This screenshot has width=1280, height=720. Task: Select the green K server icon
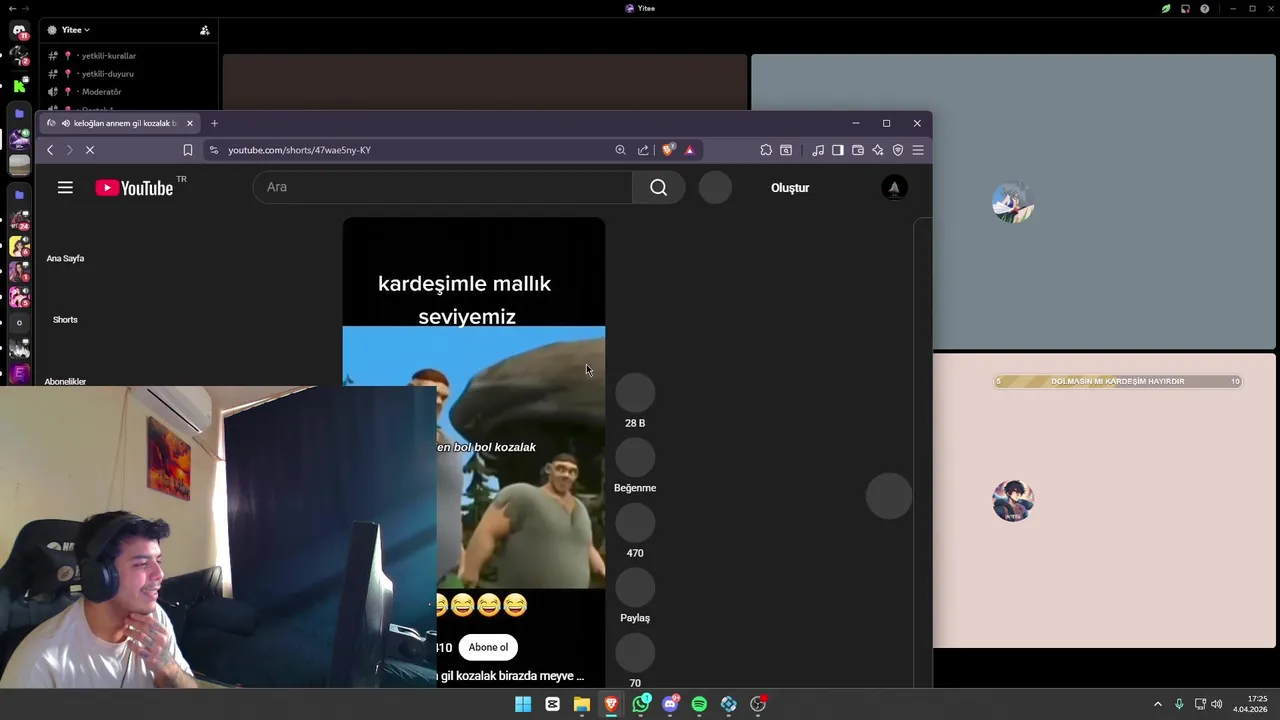(x=19, y=85)
